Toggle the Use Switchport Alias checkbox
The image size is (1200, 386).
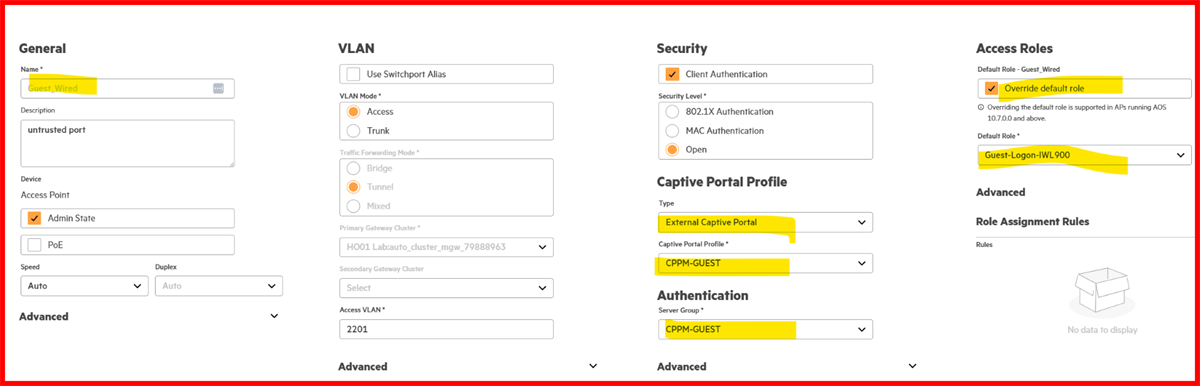(x=353, y=74)
